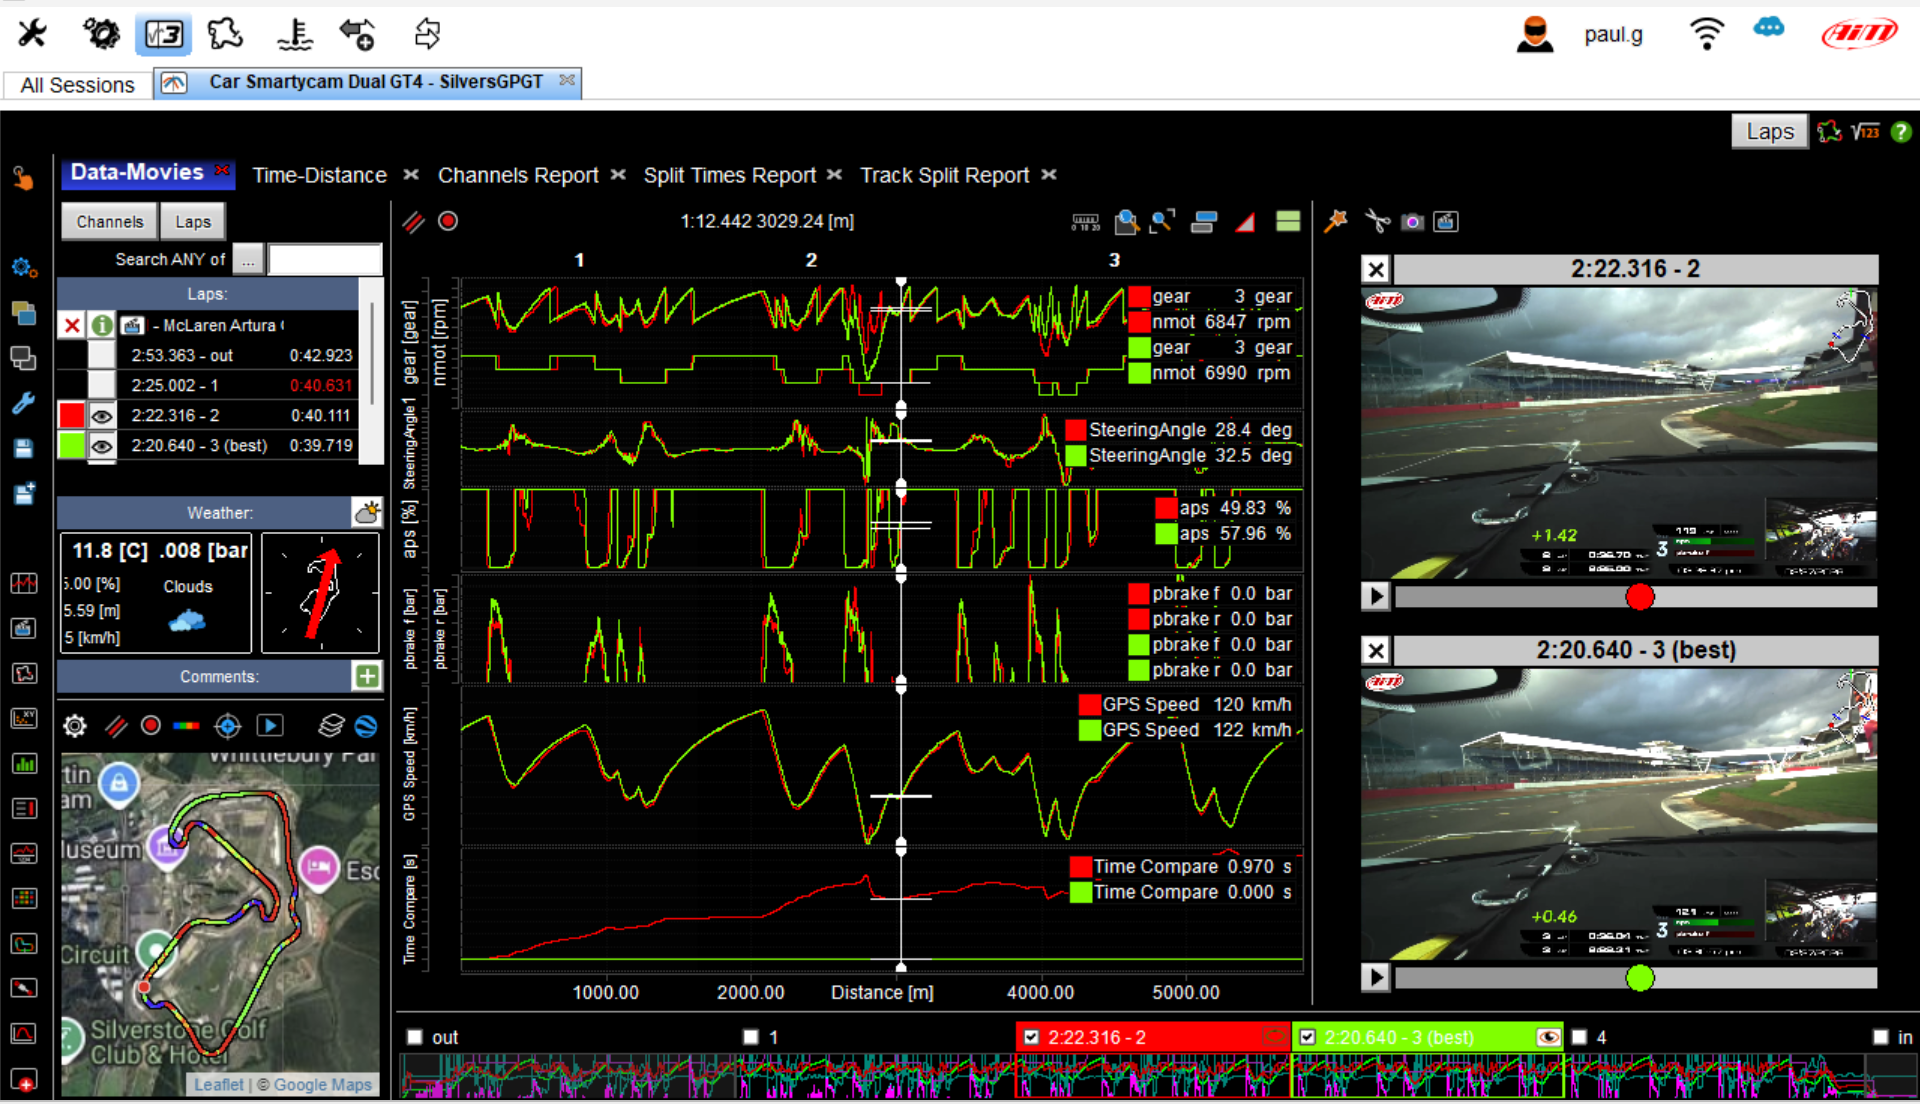Click the zoom-to-selection magnifier icon

pyautogui.click(x=1126, y=222)
